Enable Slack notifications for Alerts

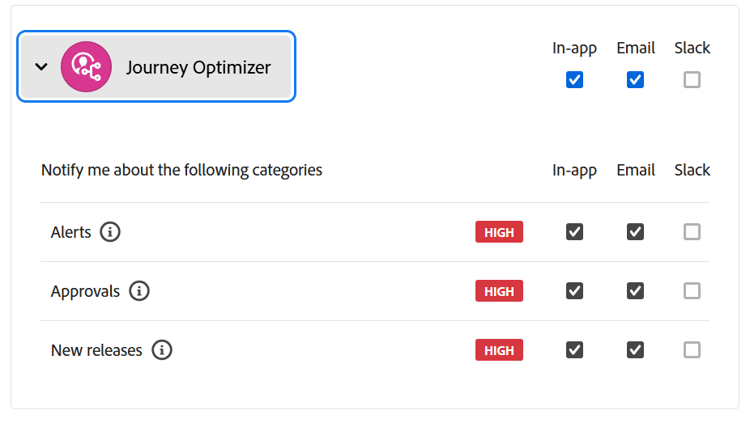pyautogui.click(x=692, y=232)
